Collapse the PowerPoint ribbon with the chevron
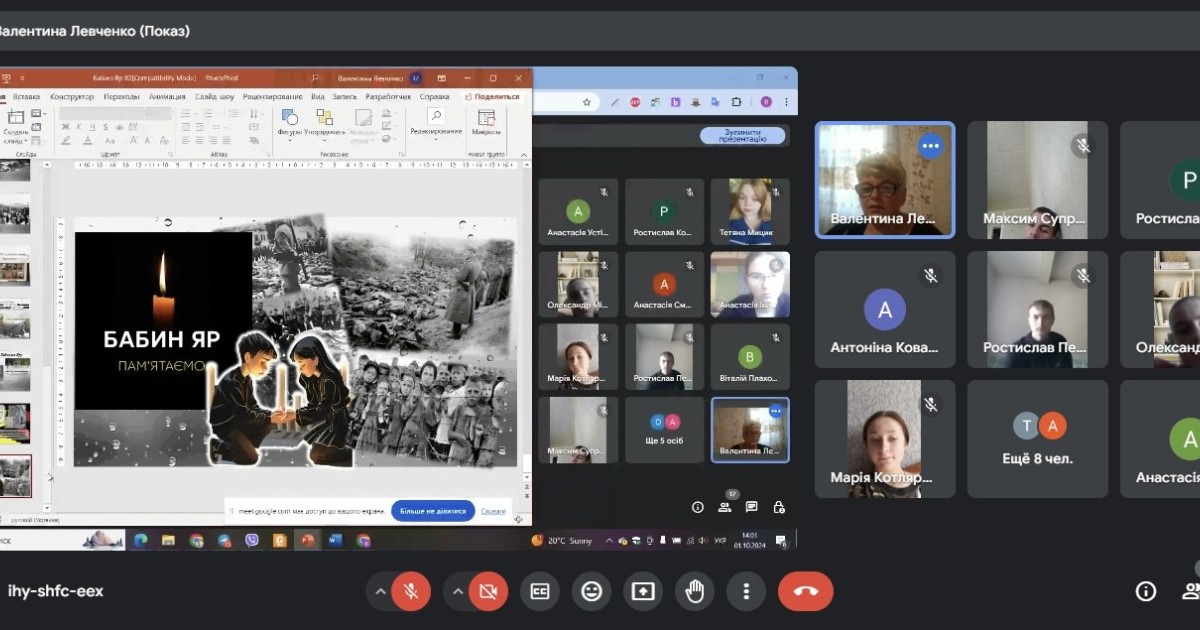1200x630 pixels. coord(522,155)
